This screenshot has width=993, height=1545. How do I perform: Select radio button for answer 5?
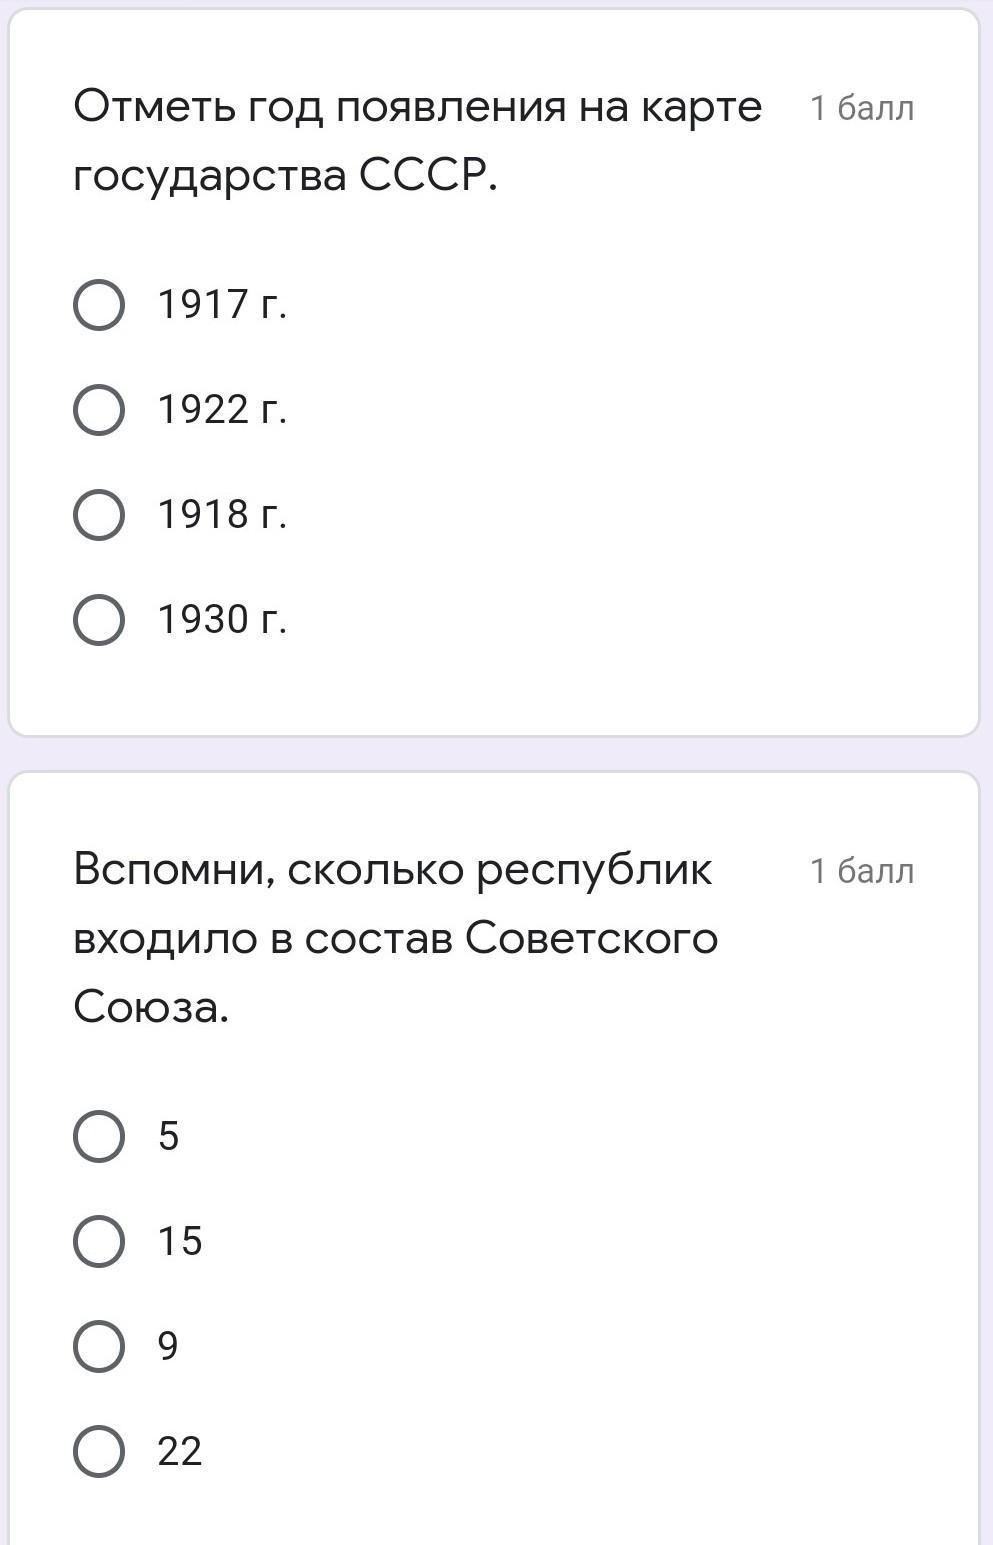click(x=99, y=1136)
